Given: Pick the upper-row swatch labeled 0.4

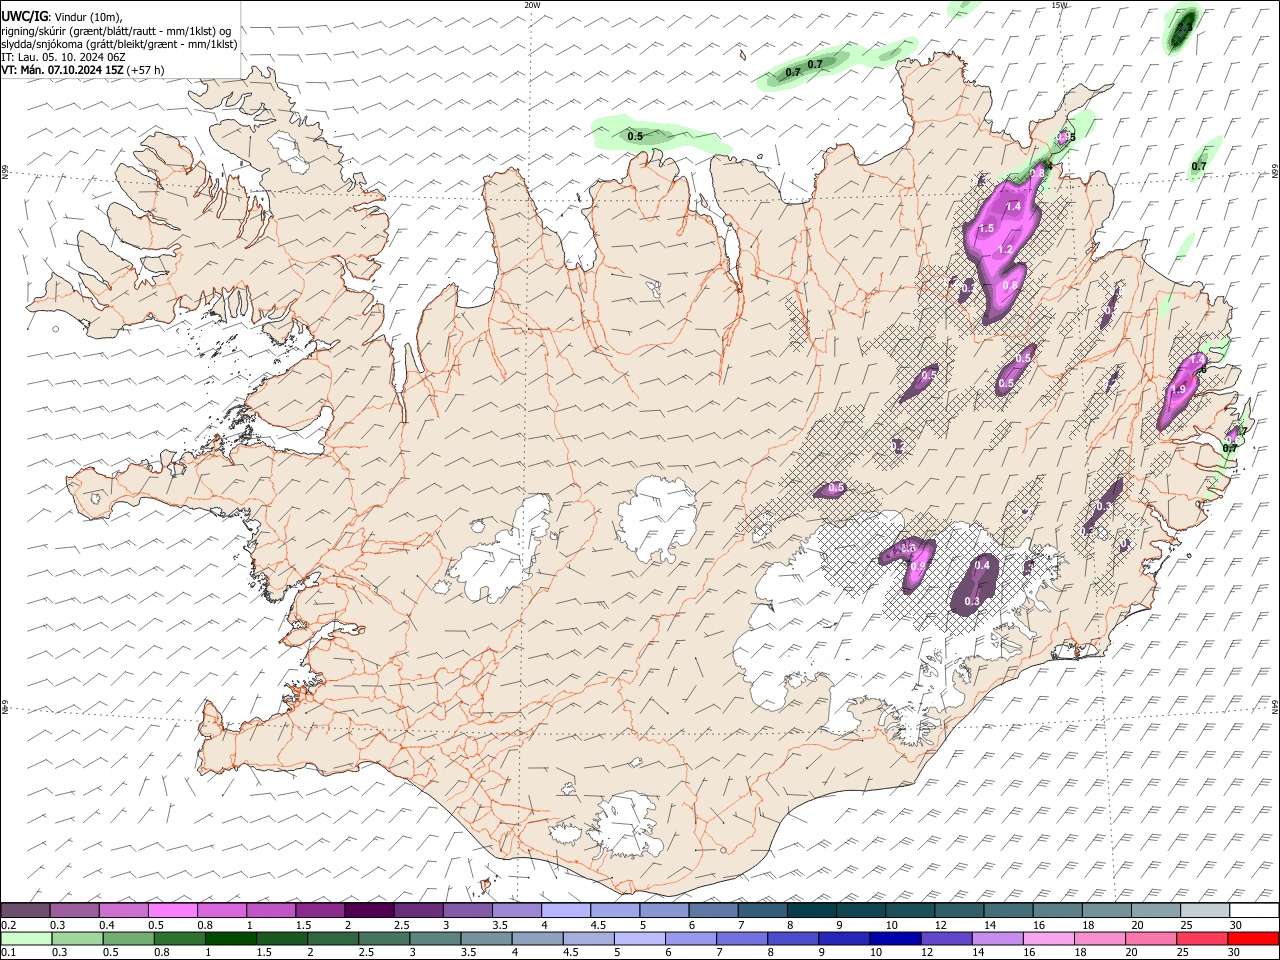Looking at the screenshot, I should click(x=124, y=911).
